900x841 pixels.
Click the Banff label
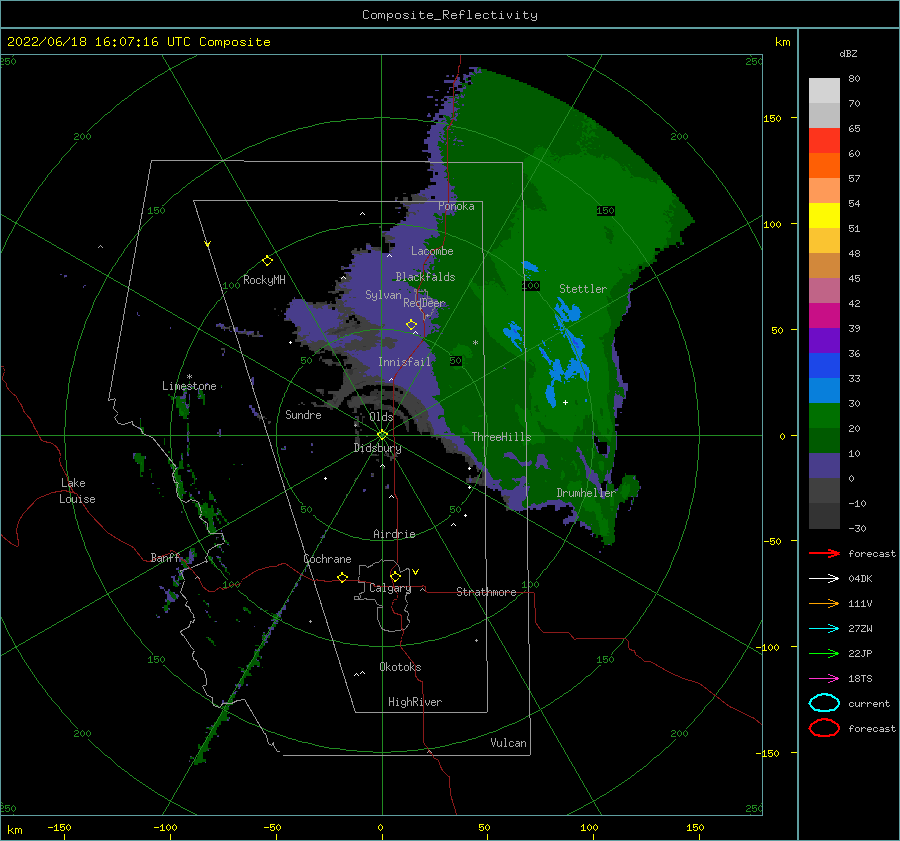pos(165,558)
